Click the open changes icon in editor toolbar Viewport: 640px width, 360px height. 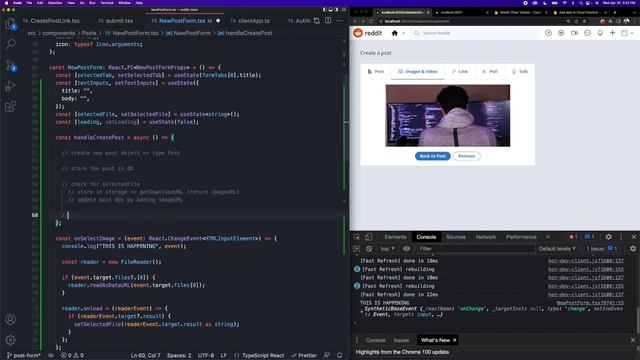[317, 20]
